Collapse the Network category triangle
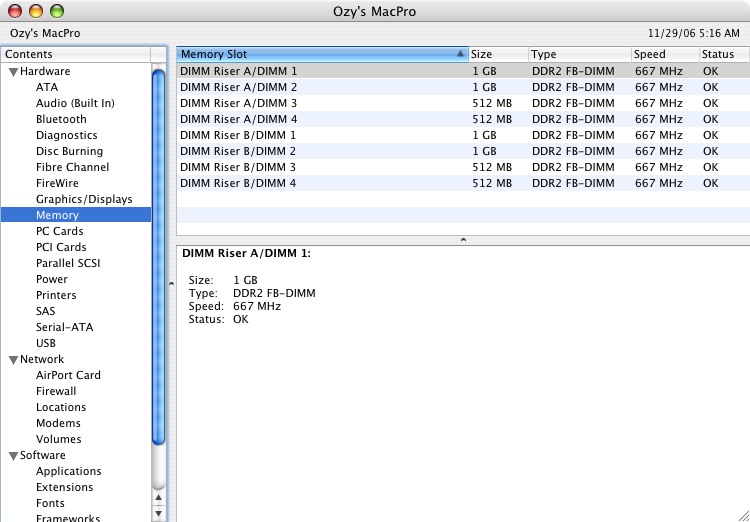 click(x=13, y=360)
